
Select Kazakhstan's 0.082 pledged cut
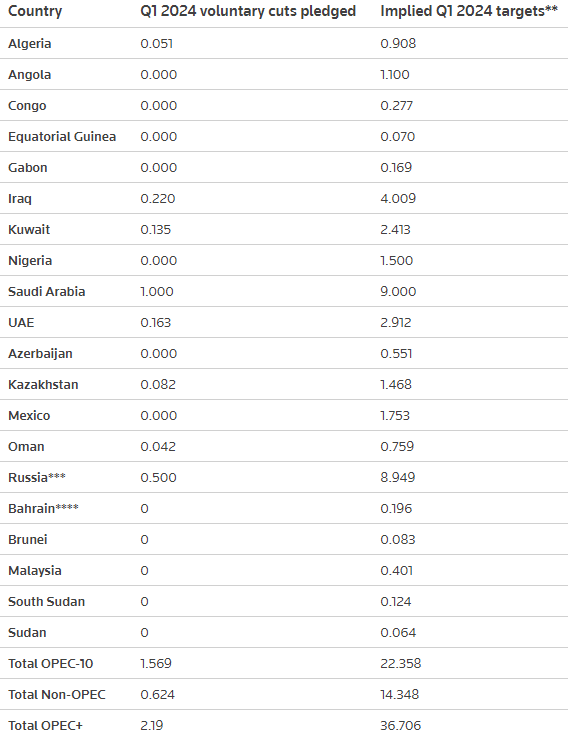click(158, 384)
